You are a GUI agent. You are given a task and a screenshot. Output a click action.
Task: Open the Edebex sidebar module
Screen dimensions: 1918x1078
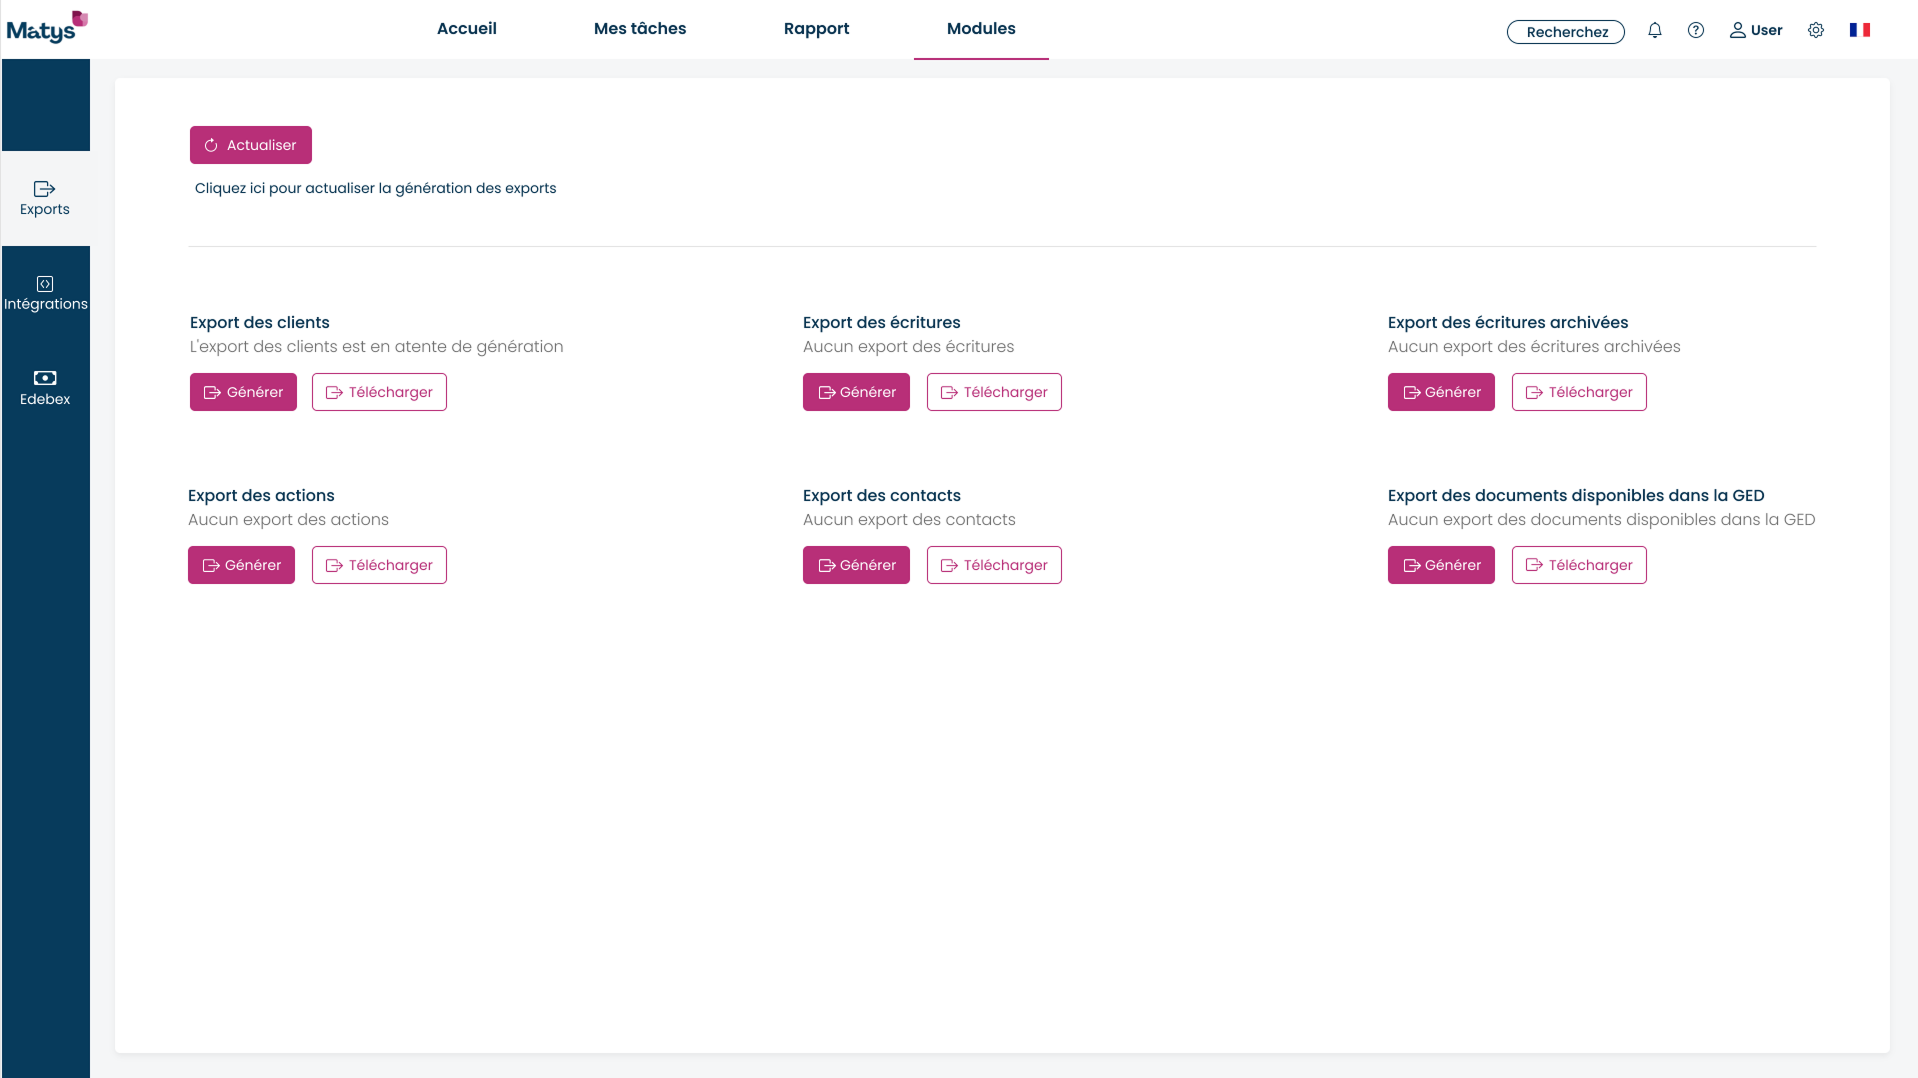pos(45,388)
